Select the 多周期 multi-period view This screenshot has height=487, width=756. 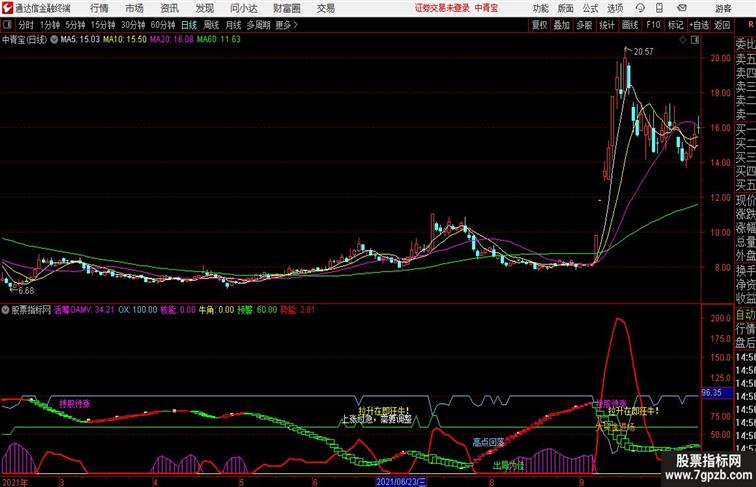[x=258, y=25]
